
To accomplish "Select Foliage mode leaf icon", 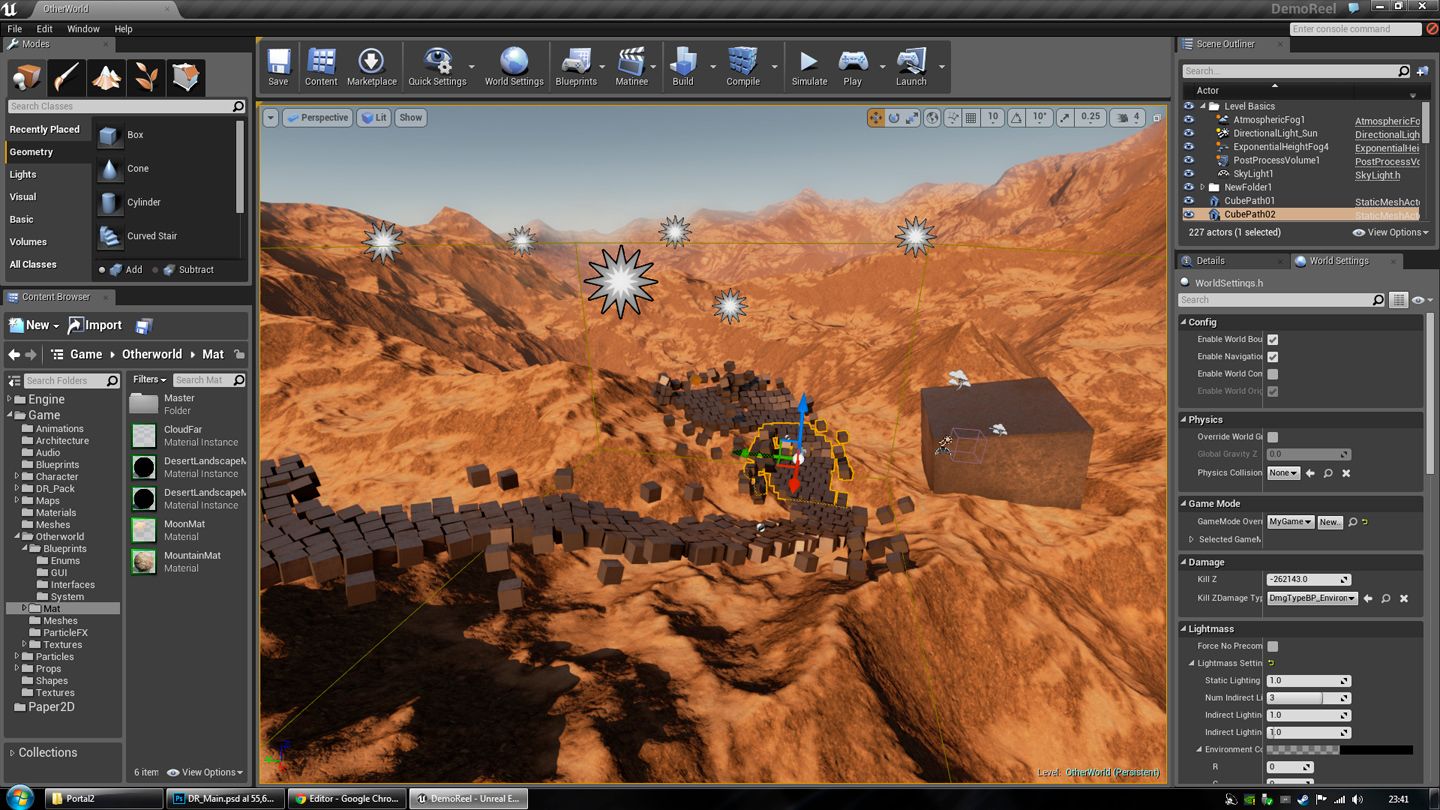I will click(x=146, y=77).
